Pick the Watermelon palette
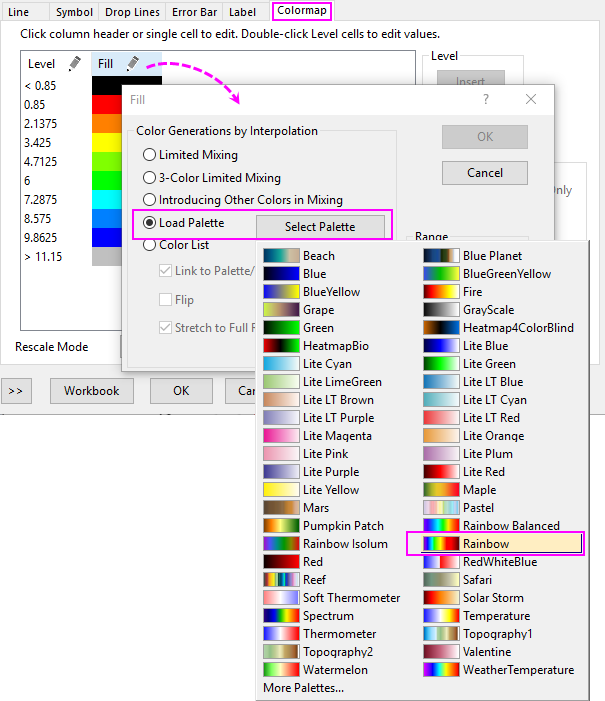The image size is (605, 701). [x=316, y=670]
